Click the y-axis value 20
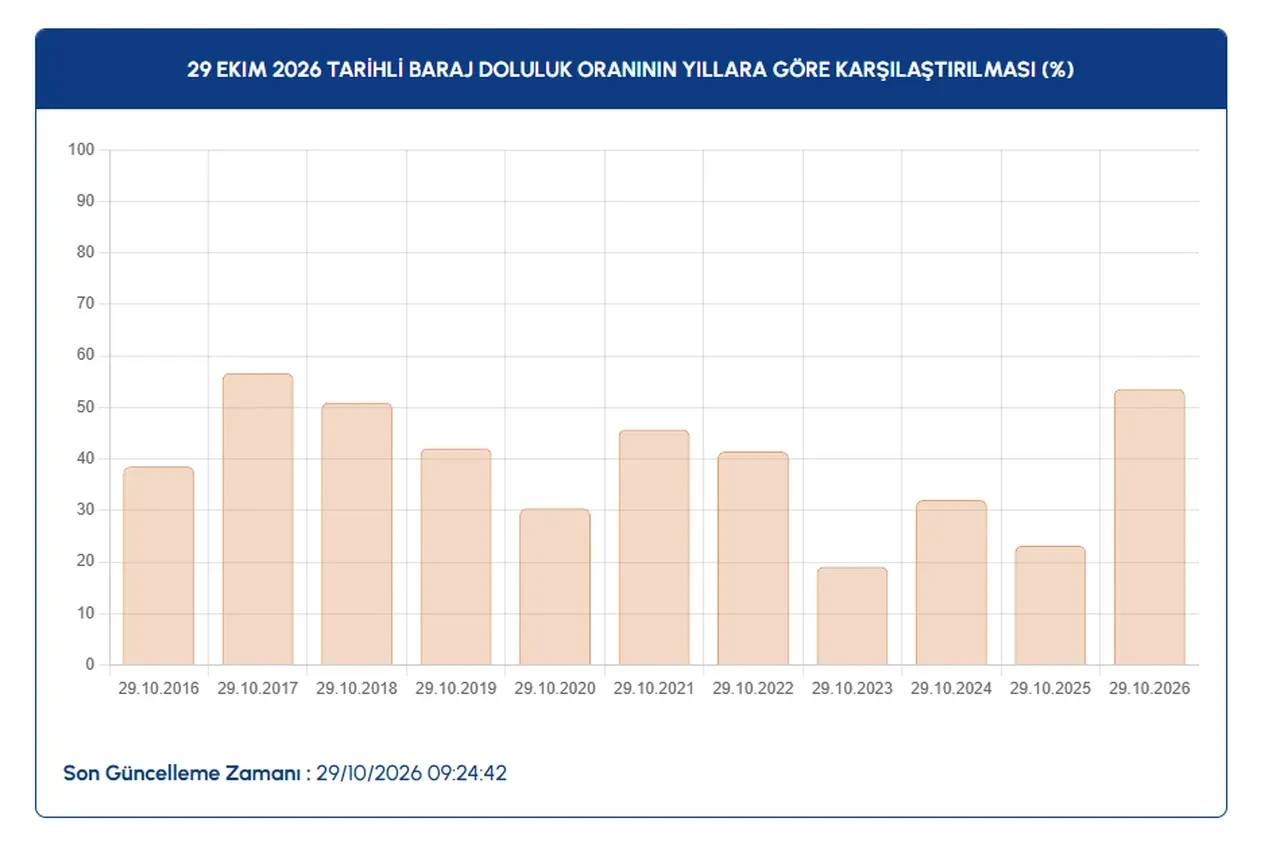Screen dimensions: 1280x853 click(x=85, y=562)
